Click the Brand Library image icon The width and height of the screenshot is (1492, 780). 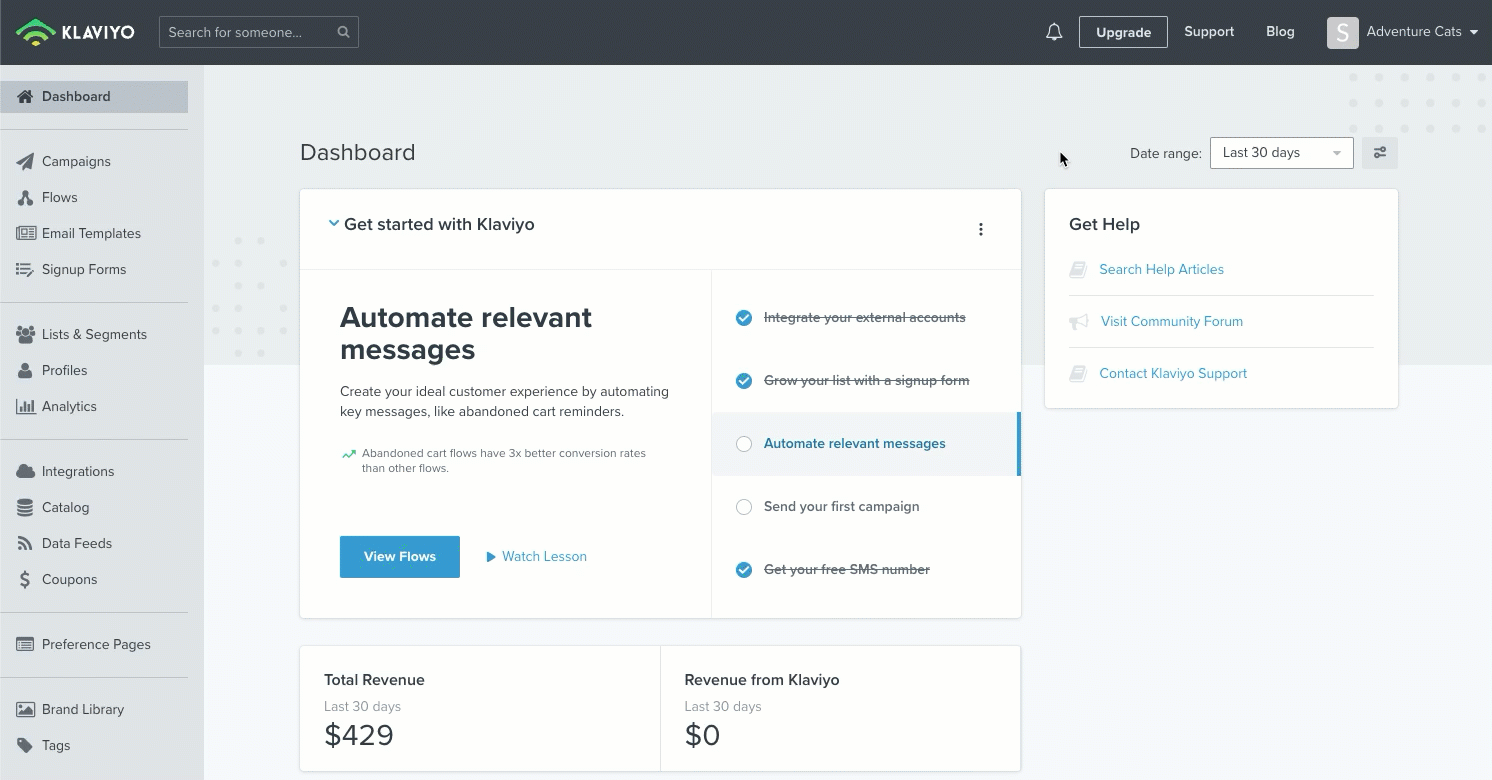pos(25,710)
